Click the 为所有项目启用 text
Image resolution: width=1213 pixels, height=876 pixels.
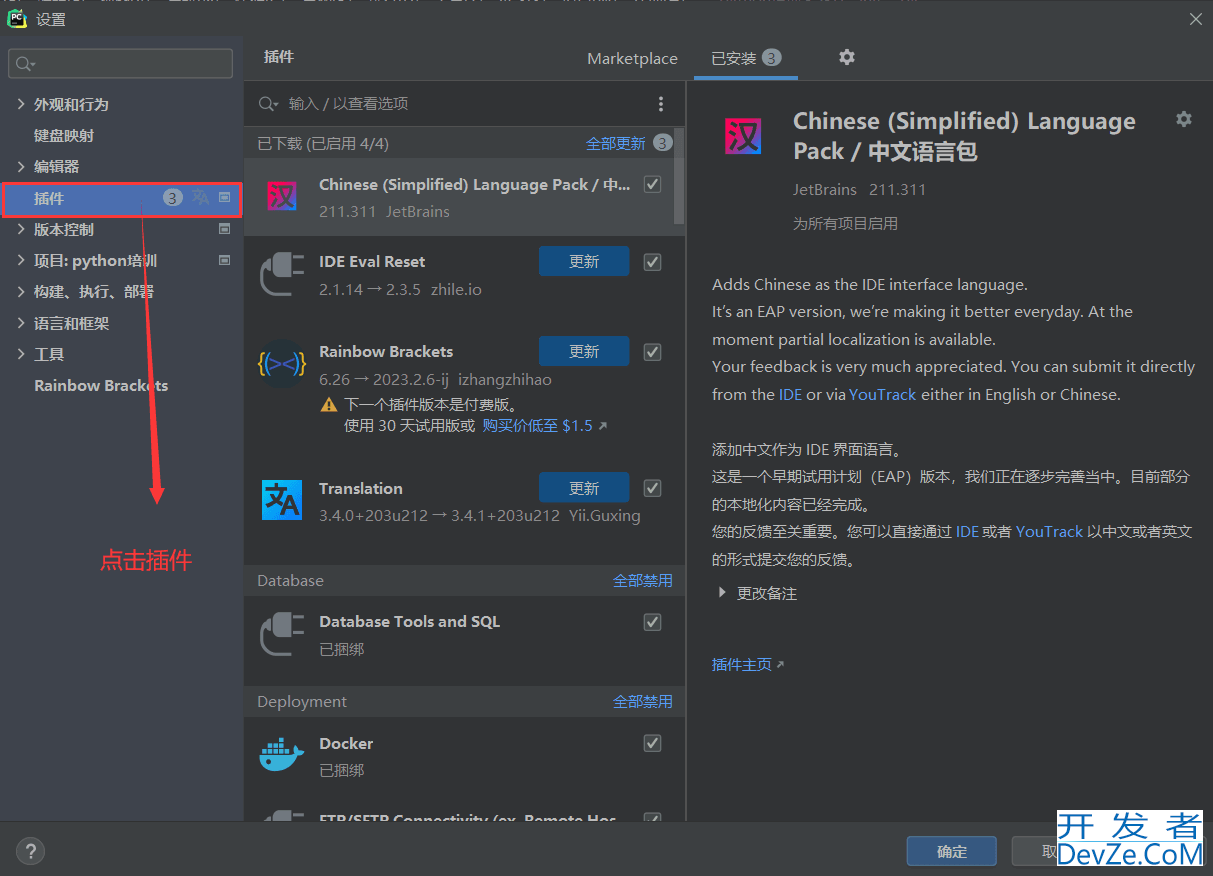tap(845, 223)
